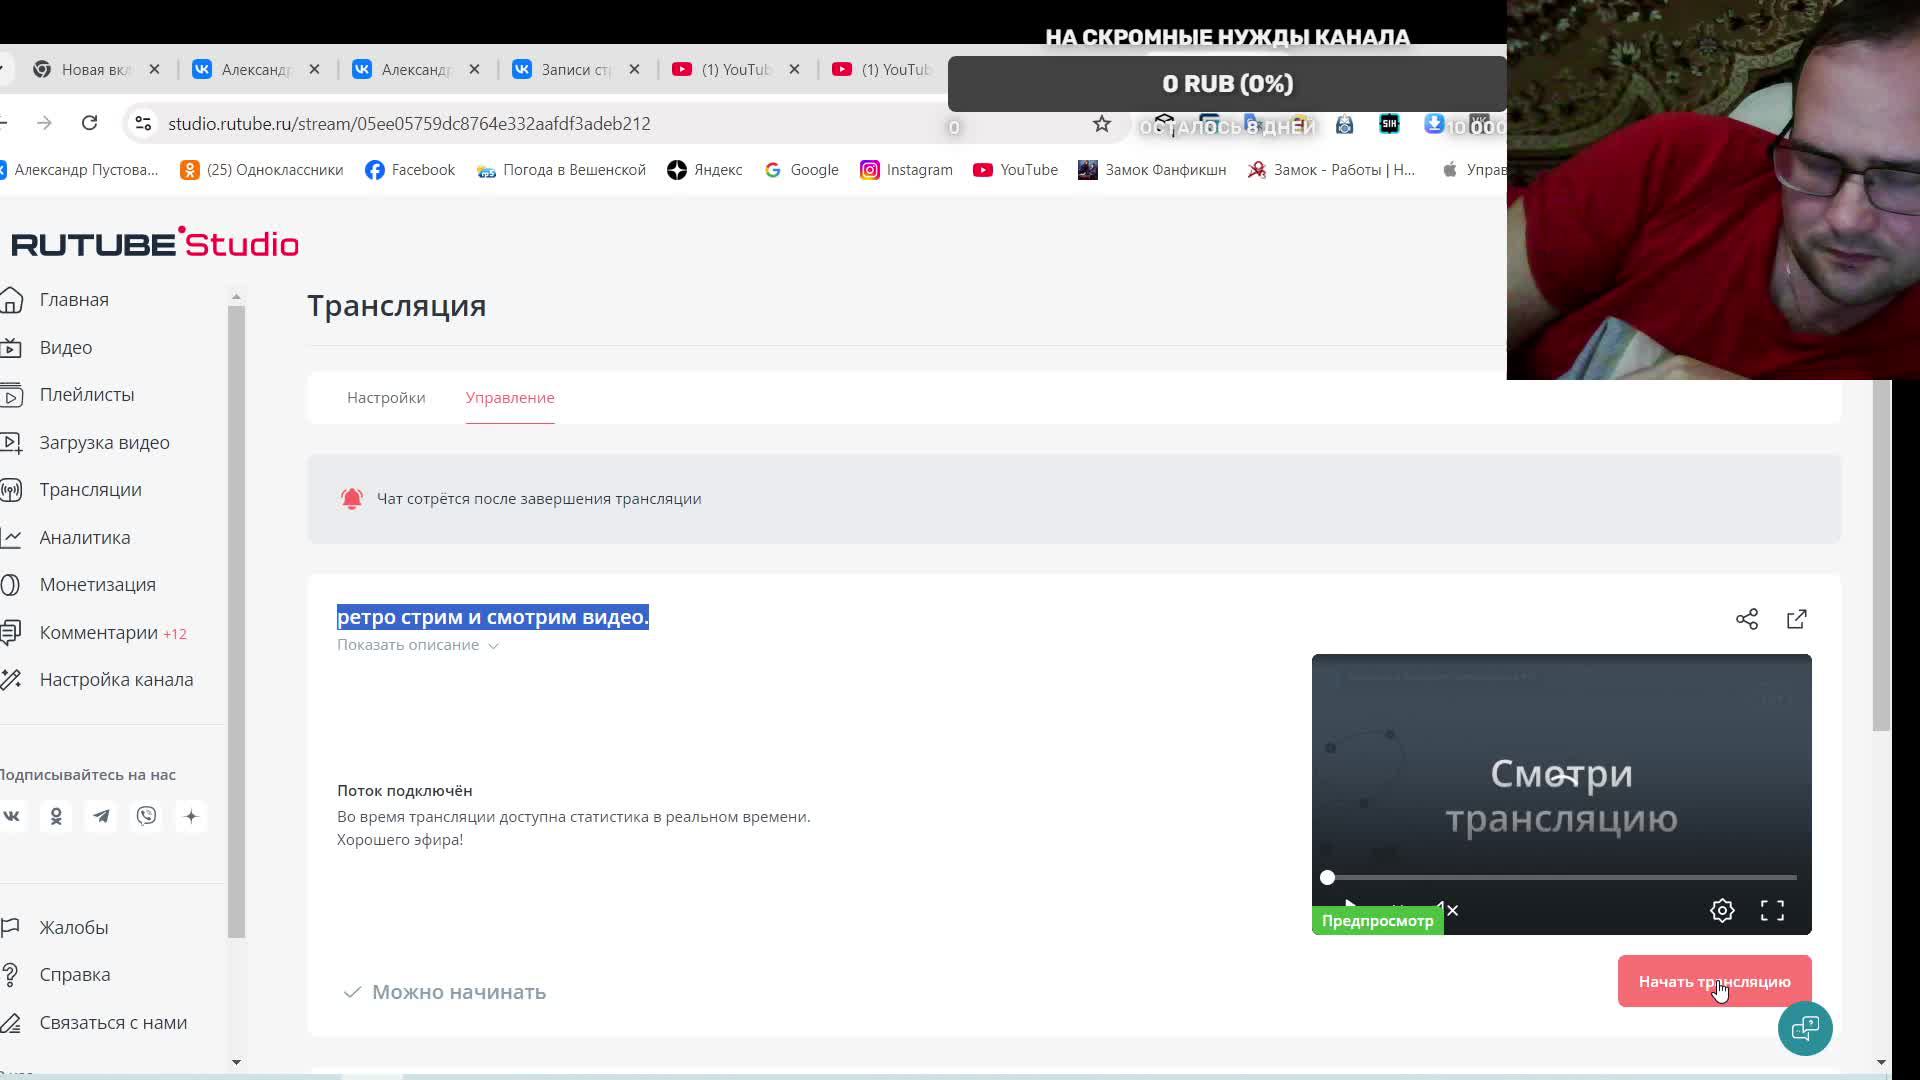Enter fullscreen in the preview player
The image size is (1920, 1080).
click(x=1772, y=910)
